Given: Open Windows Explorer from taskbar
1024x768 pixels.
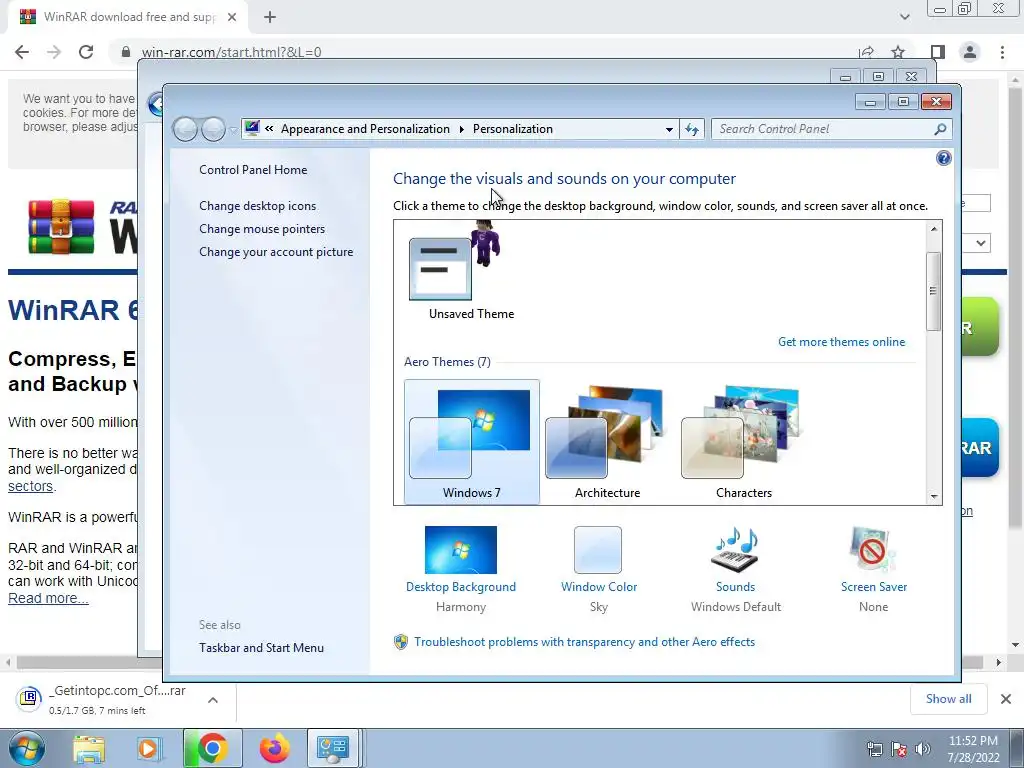Looking at the screenshot, I should tap(89, 748).
